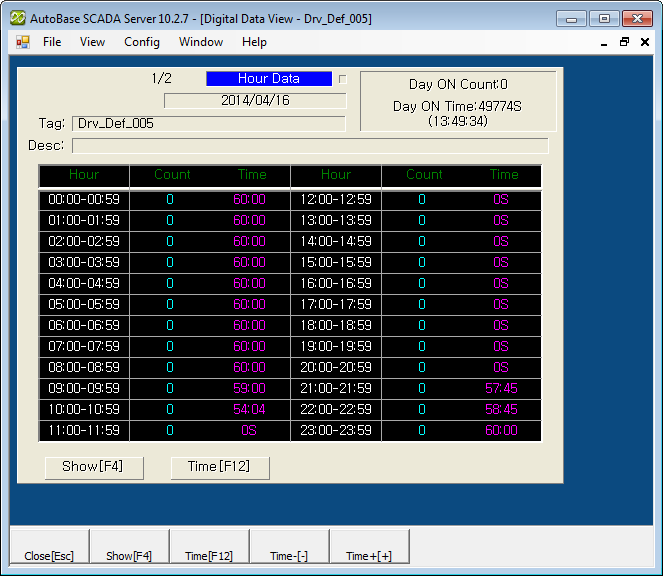Click the 1/2 page indicator

(x=162, y=78)
